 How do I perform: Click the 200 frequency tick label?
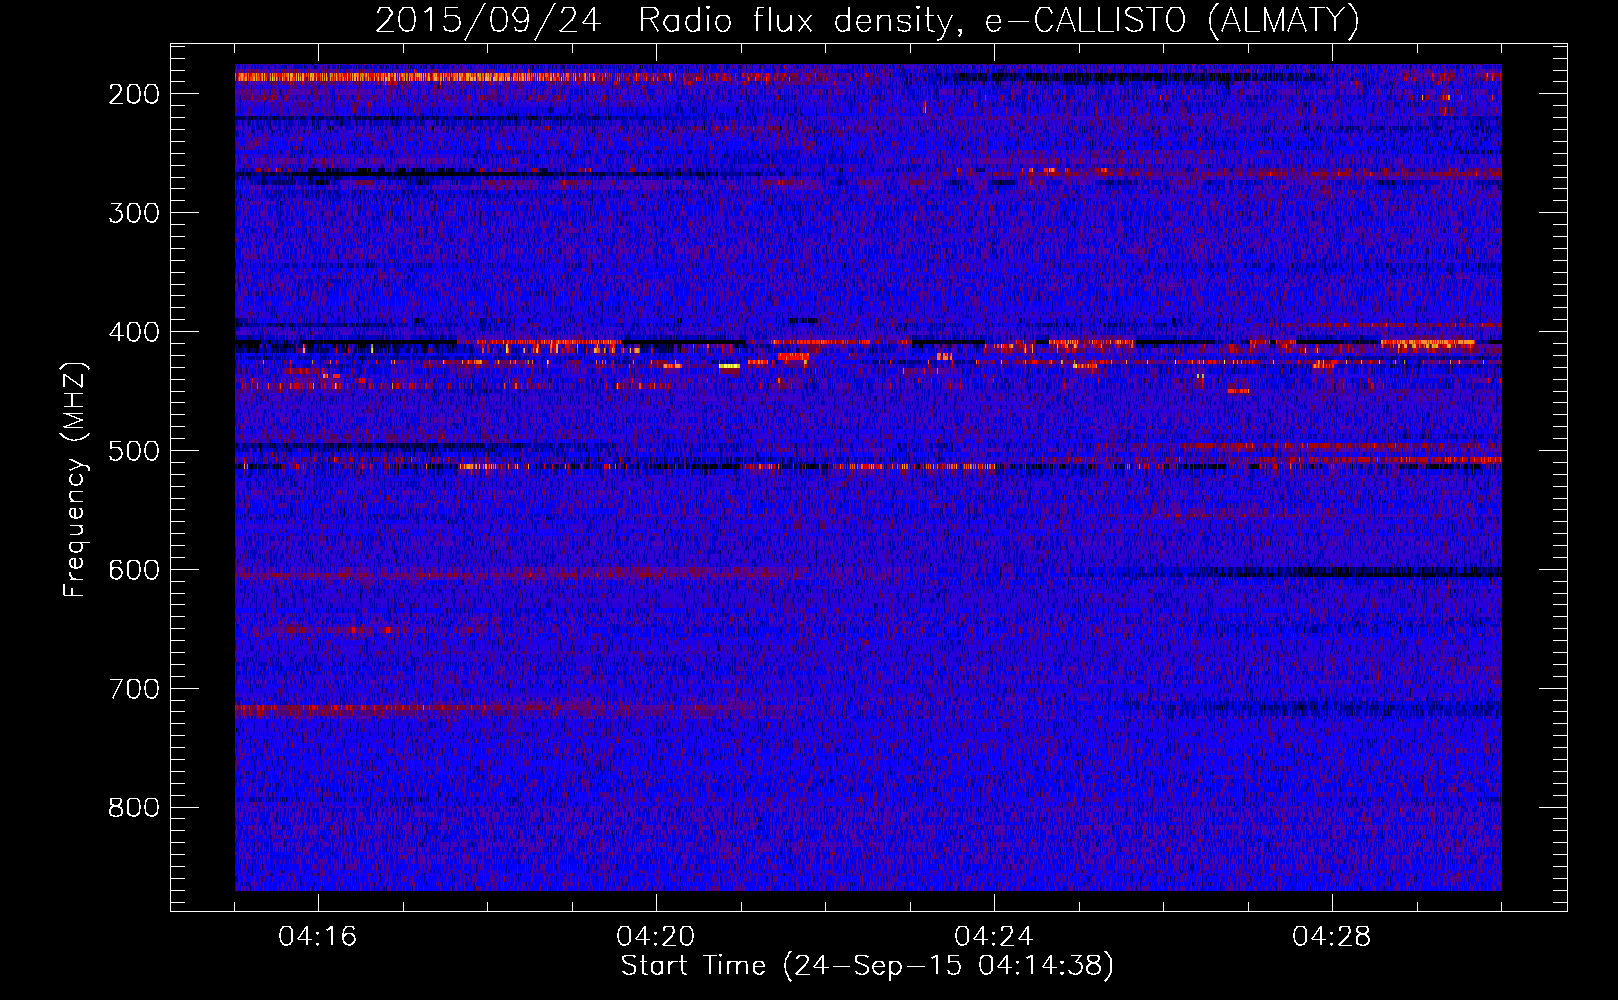click(x=134, y=94)
